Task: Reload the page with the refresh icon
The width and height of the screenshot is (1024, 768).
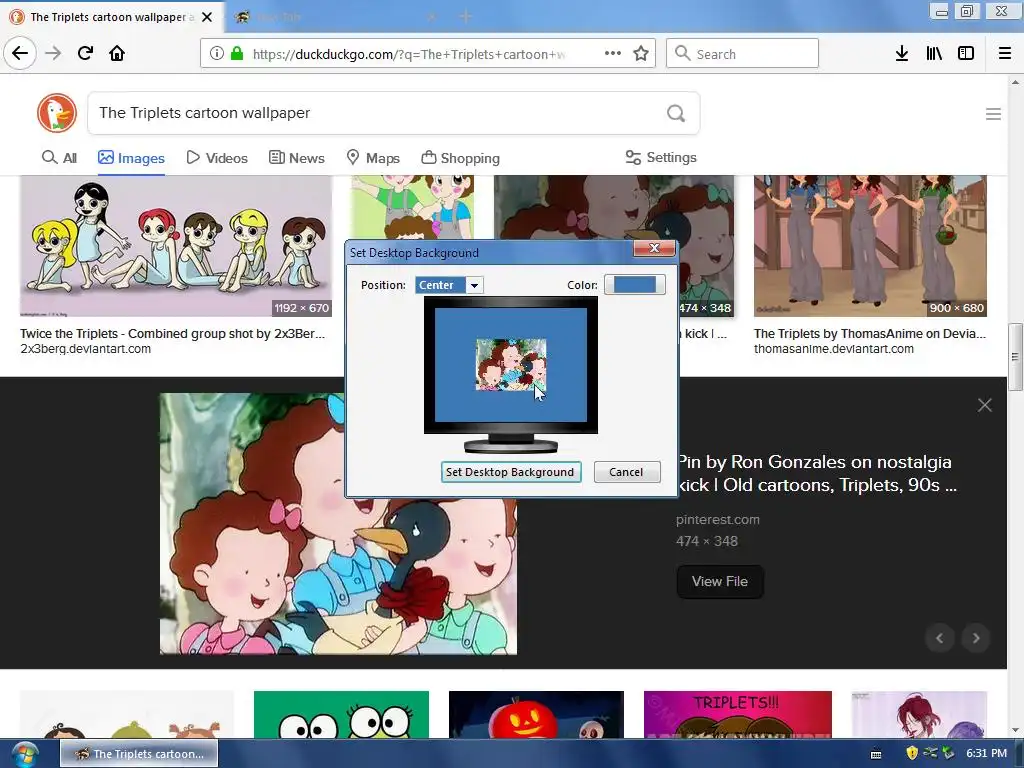Action: tap(85, 53)
